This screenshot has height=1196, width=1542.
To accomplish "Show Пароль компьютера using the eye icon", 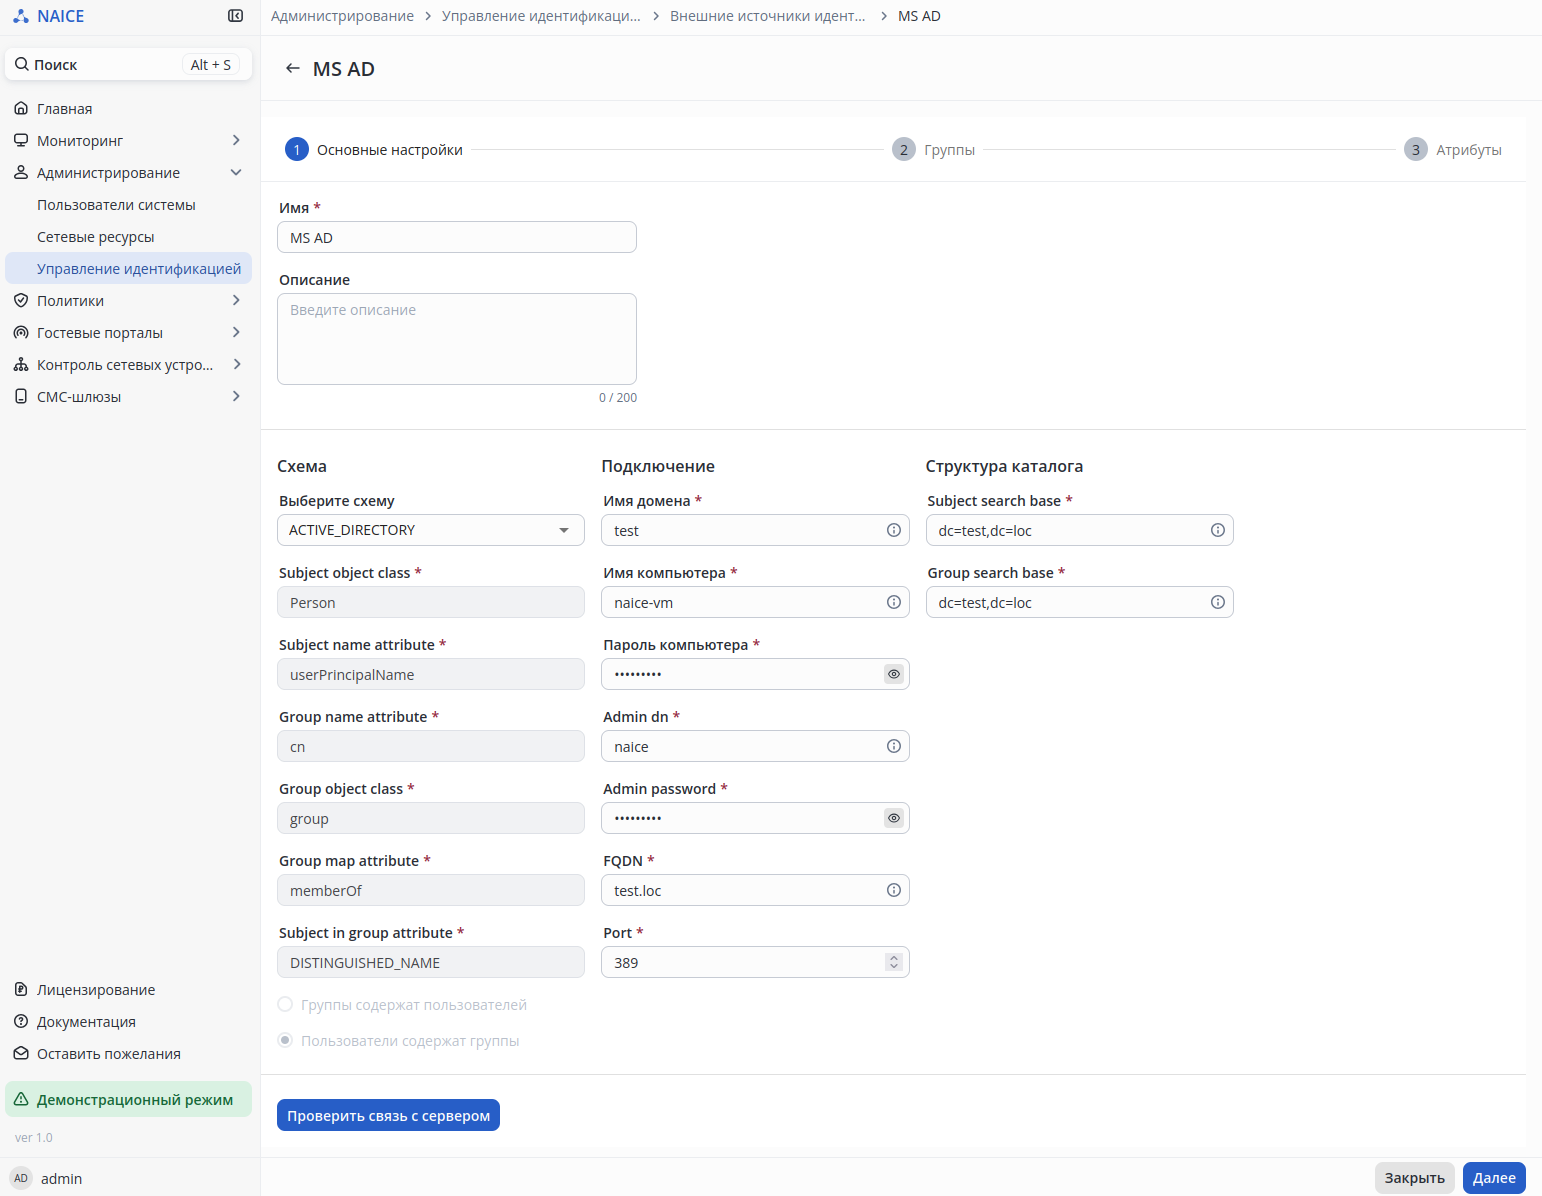I will [893, 674].
